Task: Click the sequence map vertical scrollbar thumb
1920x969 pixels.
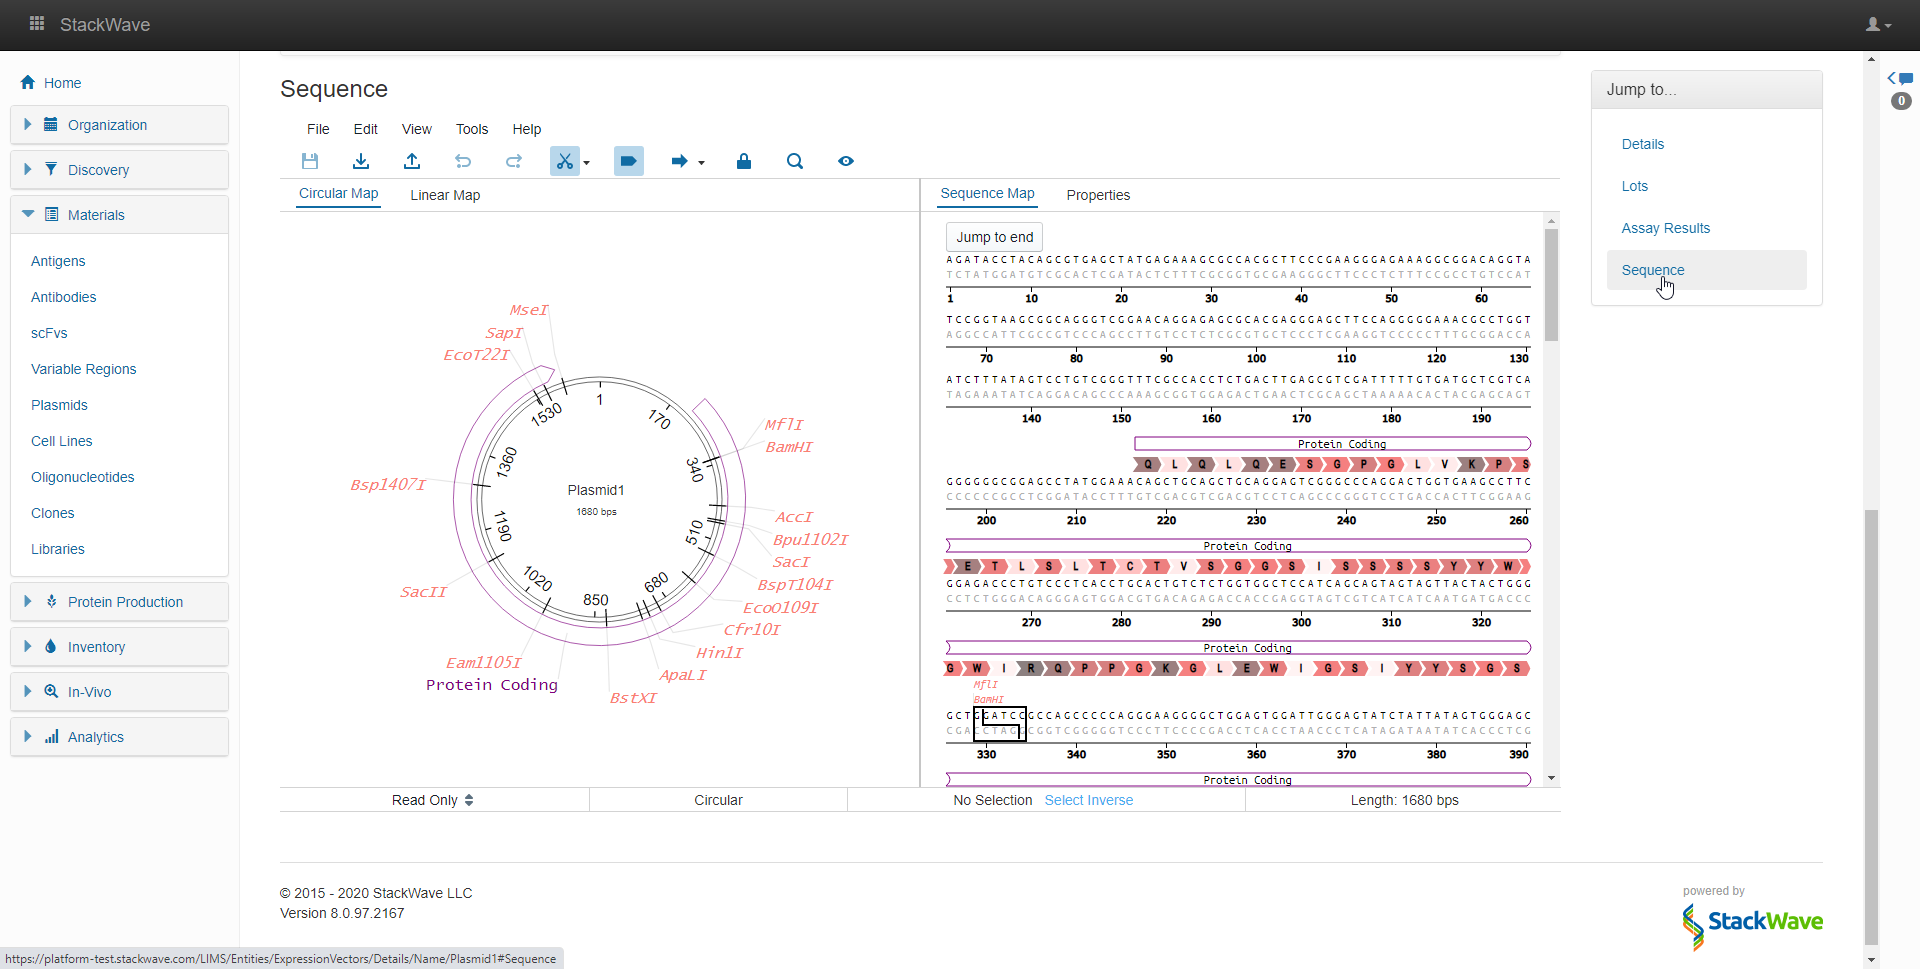Action: point(1551,285)
